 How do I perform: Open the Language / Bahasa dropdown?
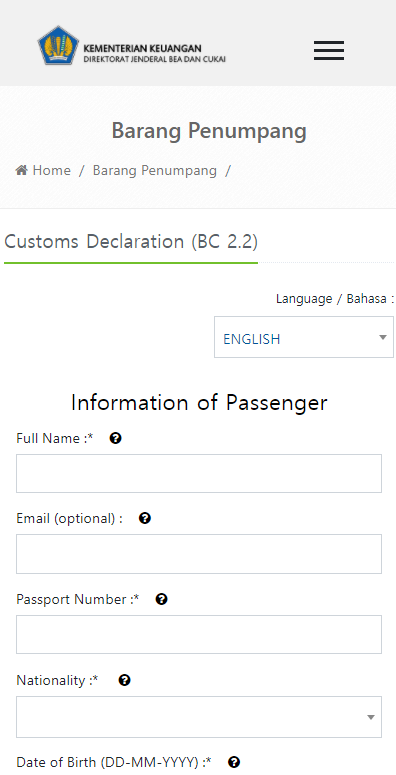coord(304,337)
